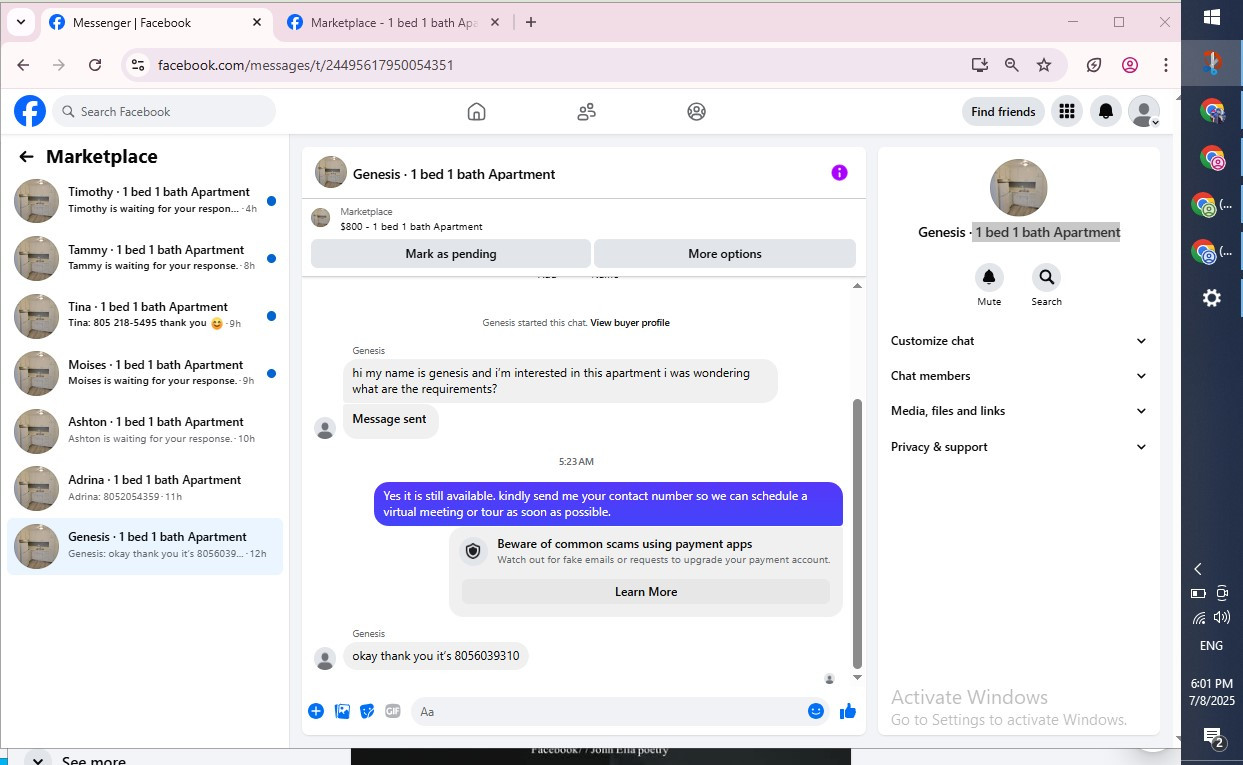Expand the Customize chat section
Viewport: 1243px width, 765px height.
click(1018, 341)
